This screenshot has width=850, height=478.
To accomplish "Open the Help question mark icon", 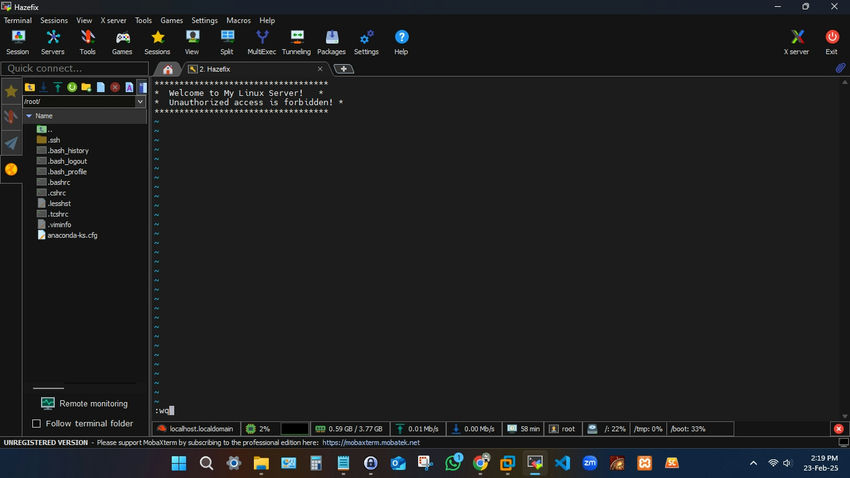I will point(401,42).
